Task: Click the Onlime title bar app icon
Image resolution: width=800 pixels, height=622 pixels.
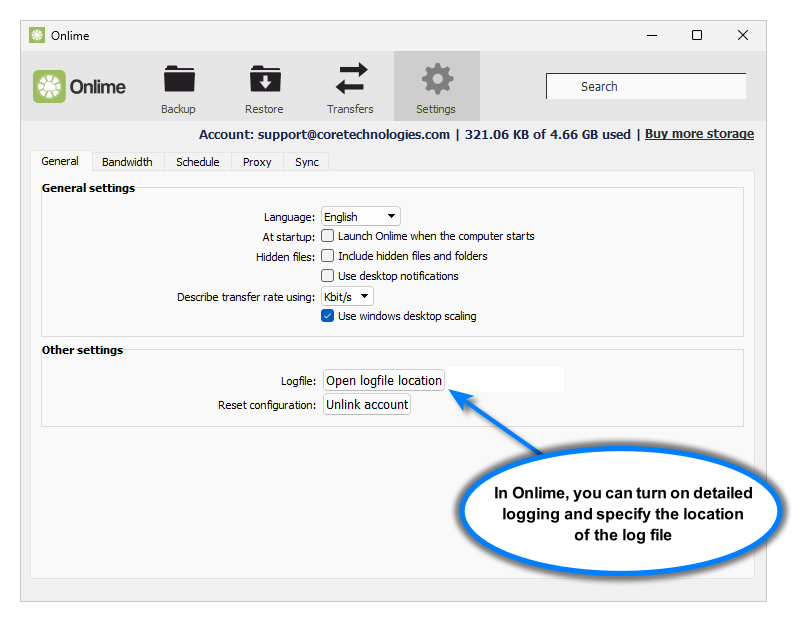Action: coord(37,35)
